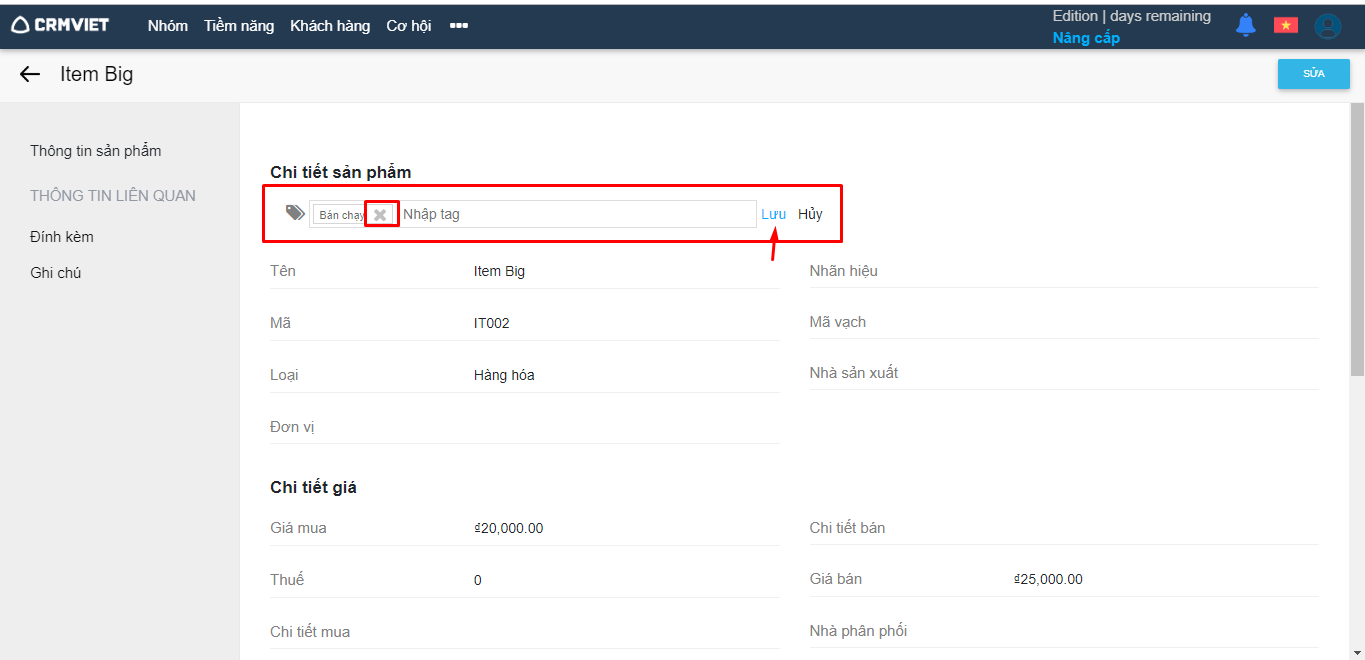Expand the three-dot more menu
This screenshot has width=1365, height=660.
459,26
